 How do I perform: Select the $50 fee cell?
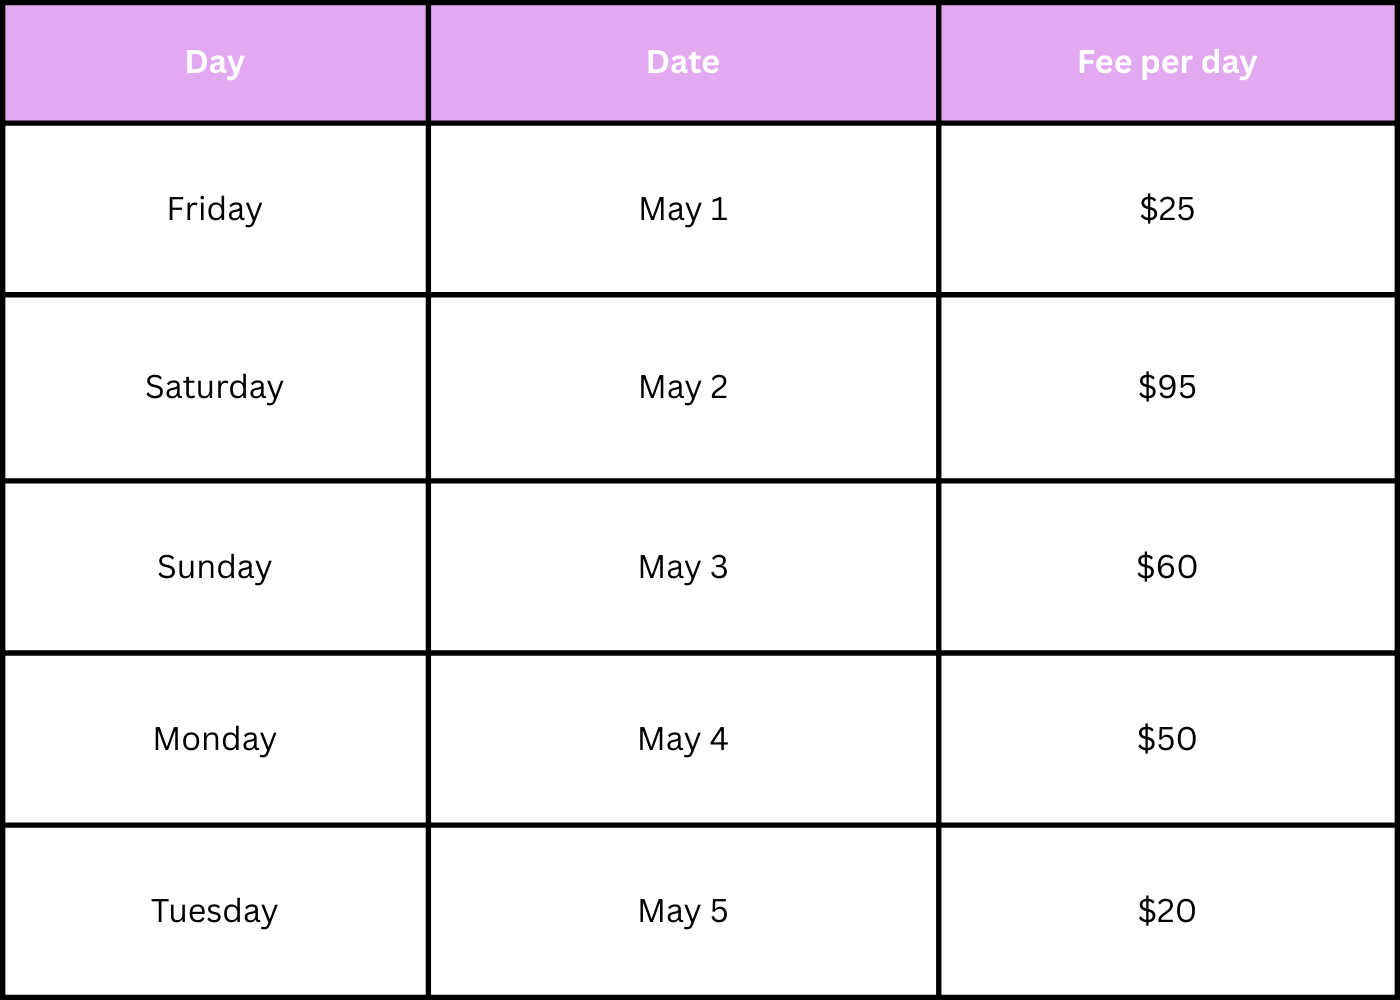click(1167, 739)
